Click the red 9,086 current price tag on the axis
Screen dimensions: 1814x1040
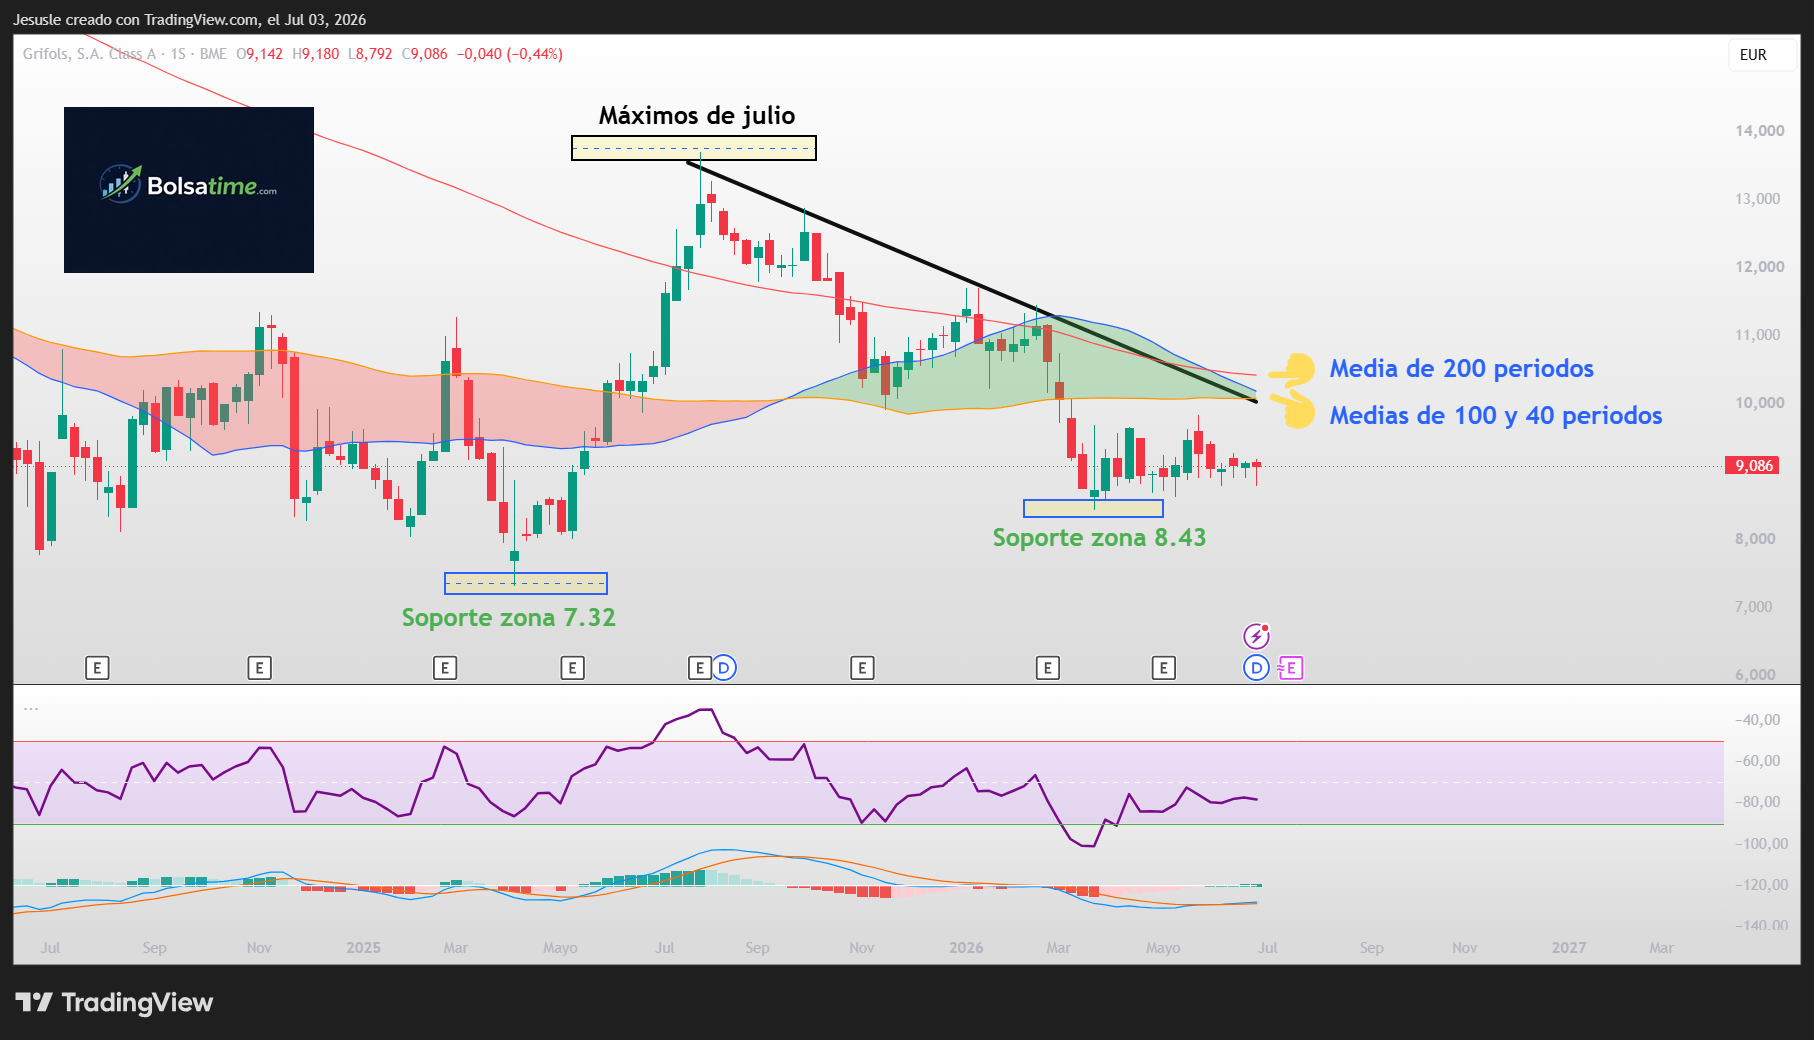tap(1753, 466)
